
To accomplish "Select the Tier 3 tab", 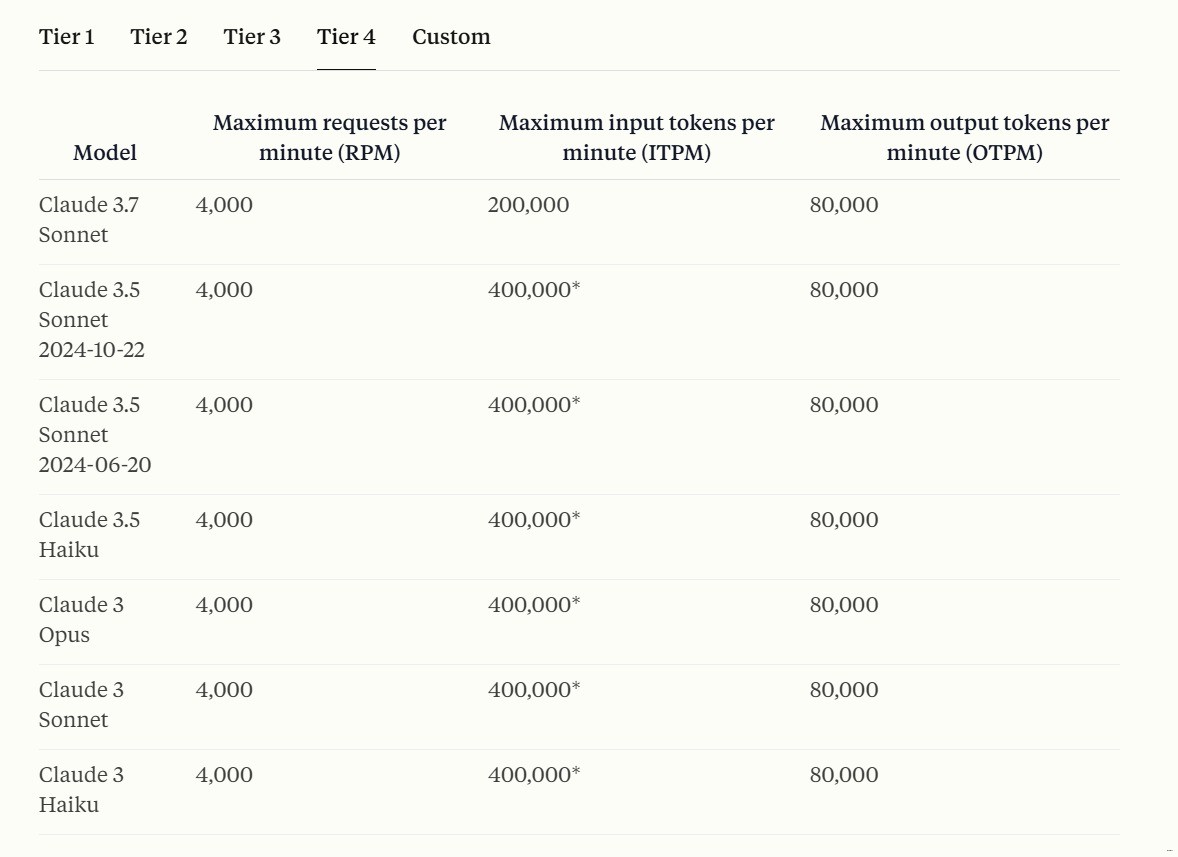I will pyautogui.click(x=252, y=37).
